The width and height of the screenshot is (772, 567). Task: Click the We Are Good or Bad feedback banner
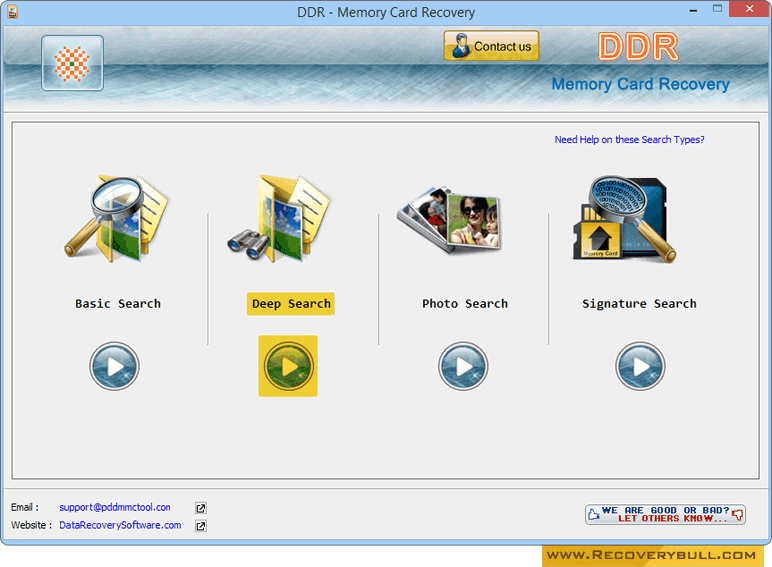click(665, 514)
